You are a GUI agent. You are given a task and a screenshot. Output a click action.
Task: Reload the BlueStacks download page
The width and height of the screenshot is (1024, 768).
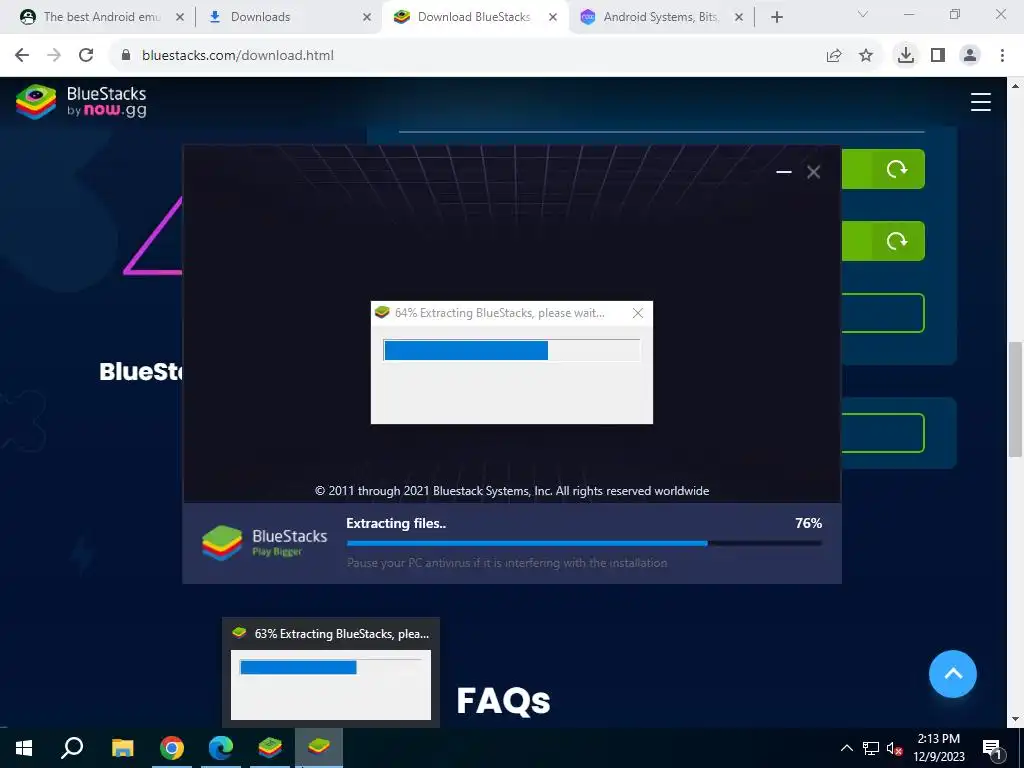coord(86,56)
